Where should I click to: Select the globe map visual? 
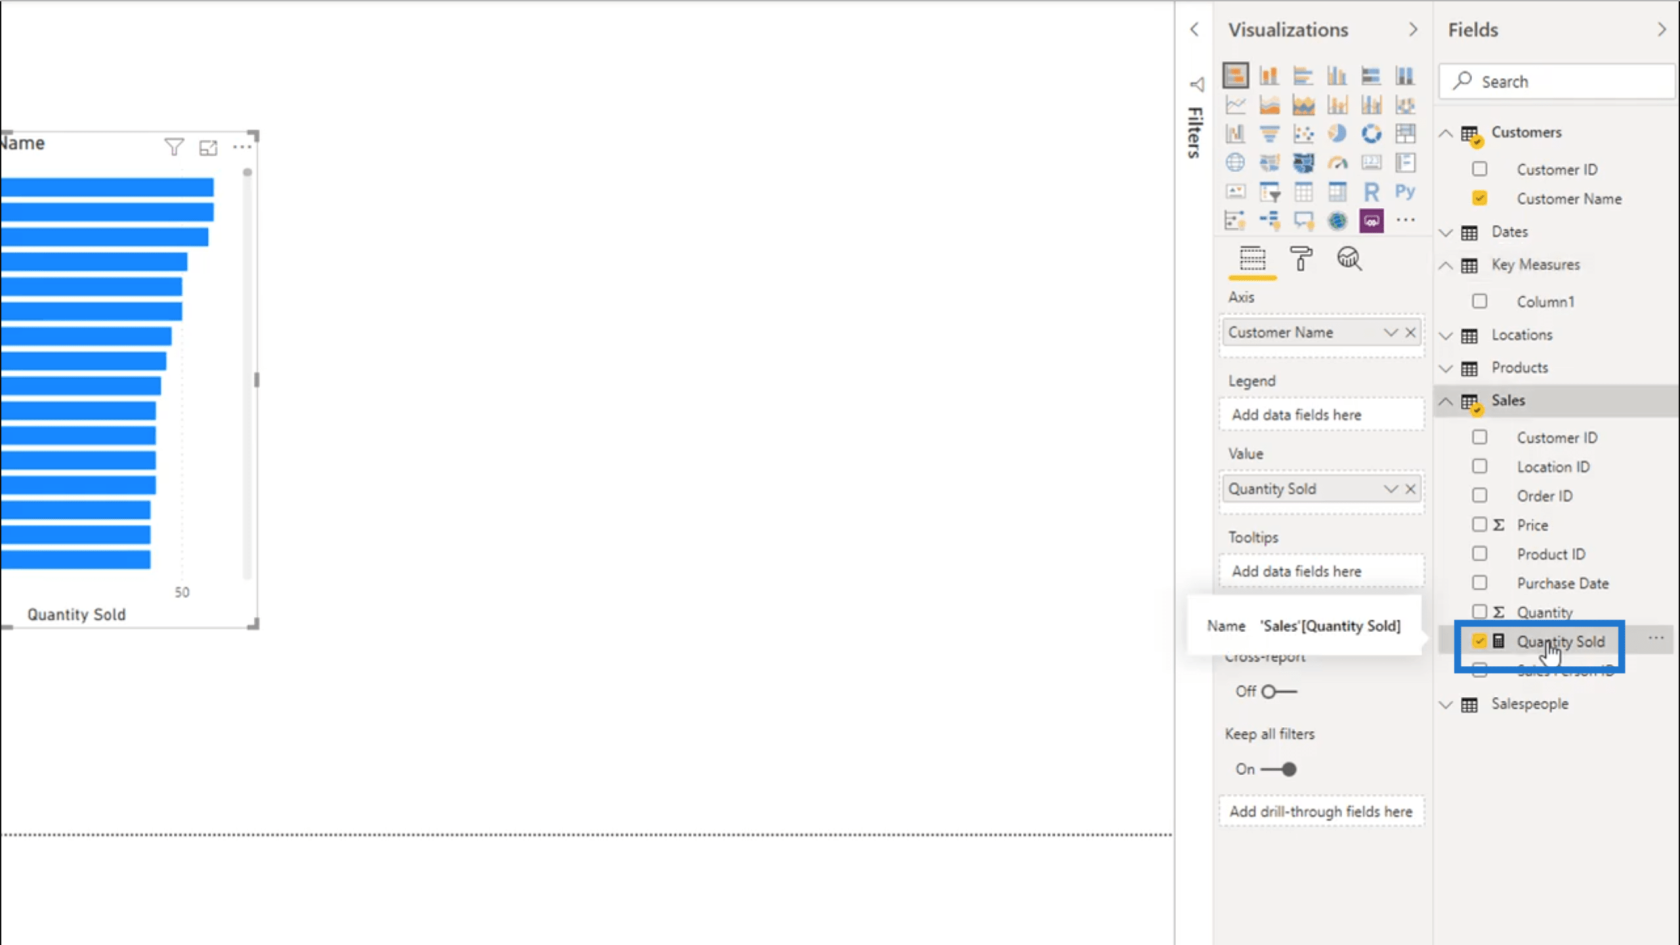click(1235, 162)
